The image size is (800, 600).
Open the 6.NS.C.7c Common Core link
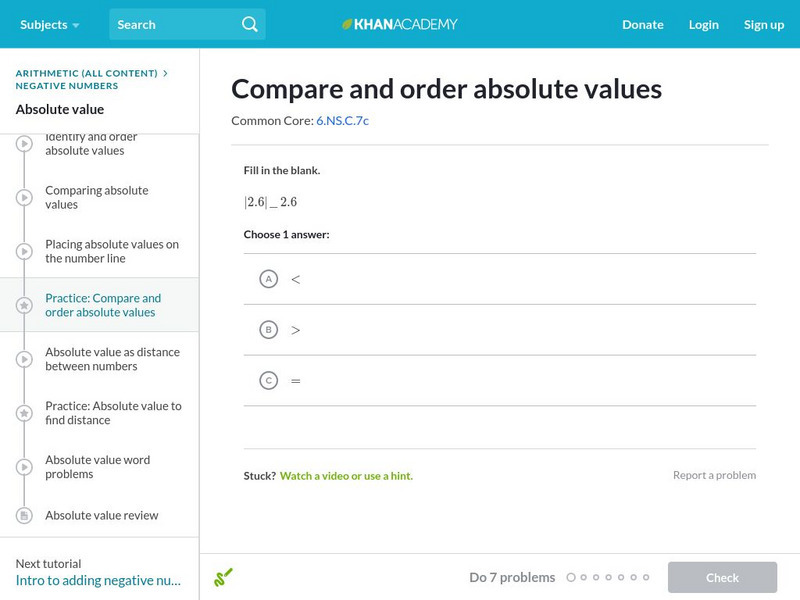coord(342,121)
